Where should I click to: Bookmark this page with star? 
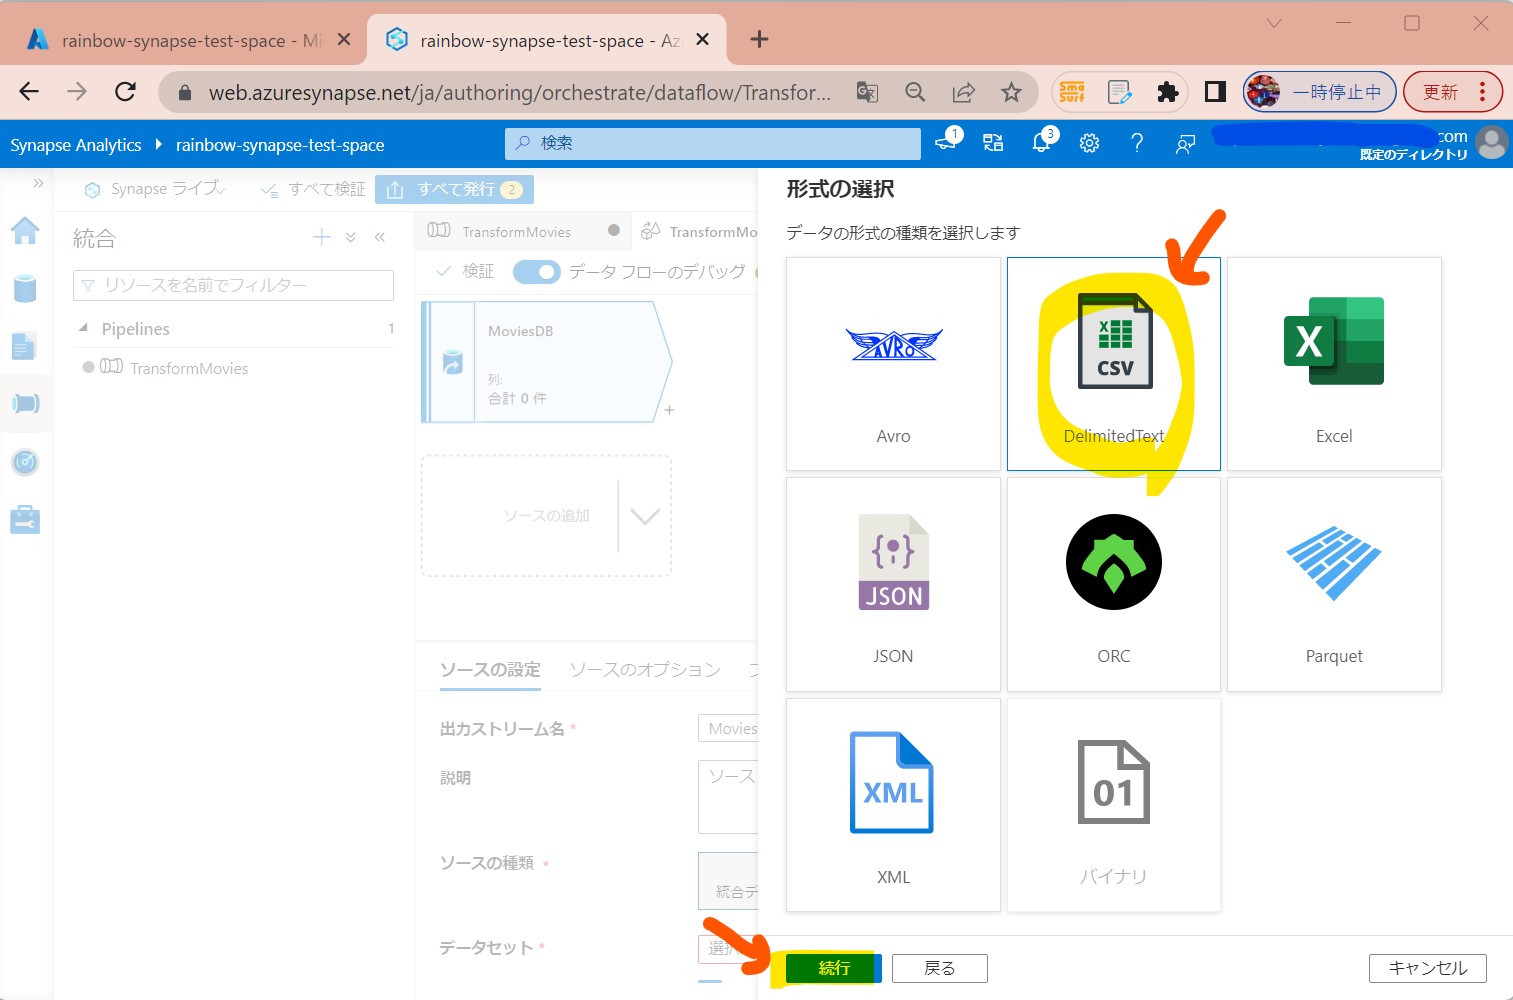coord(1011,92)
